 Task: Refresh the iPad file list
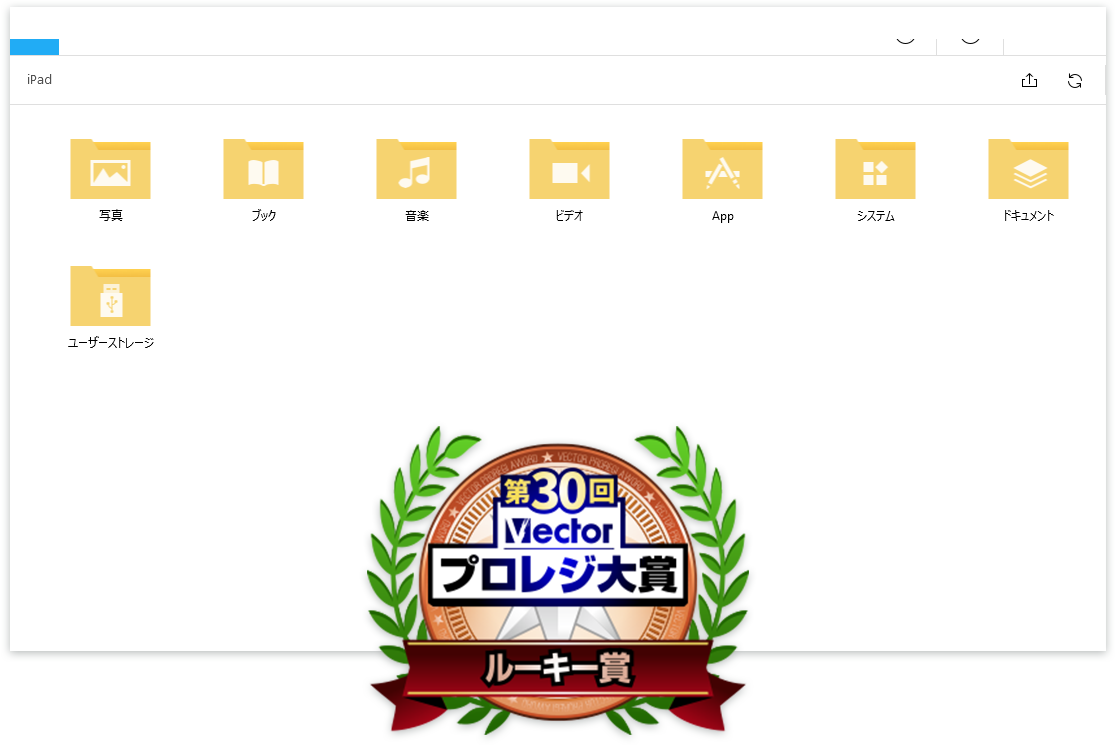point(1075,80)
